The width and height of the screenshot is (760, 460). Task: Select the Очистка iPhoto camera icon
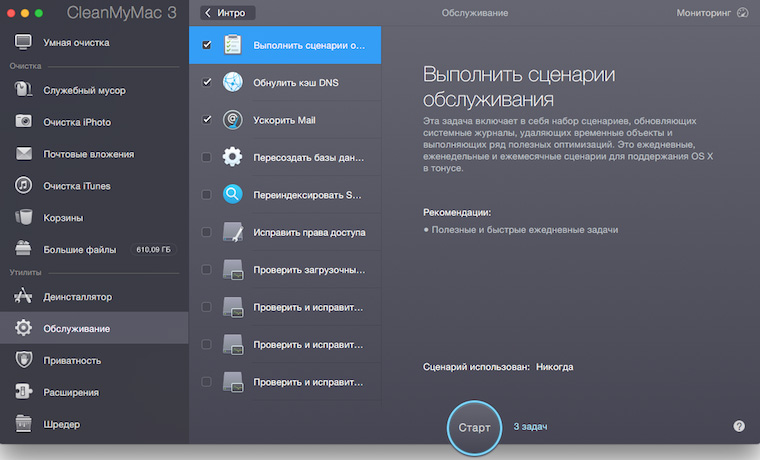click(24, 122)
